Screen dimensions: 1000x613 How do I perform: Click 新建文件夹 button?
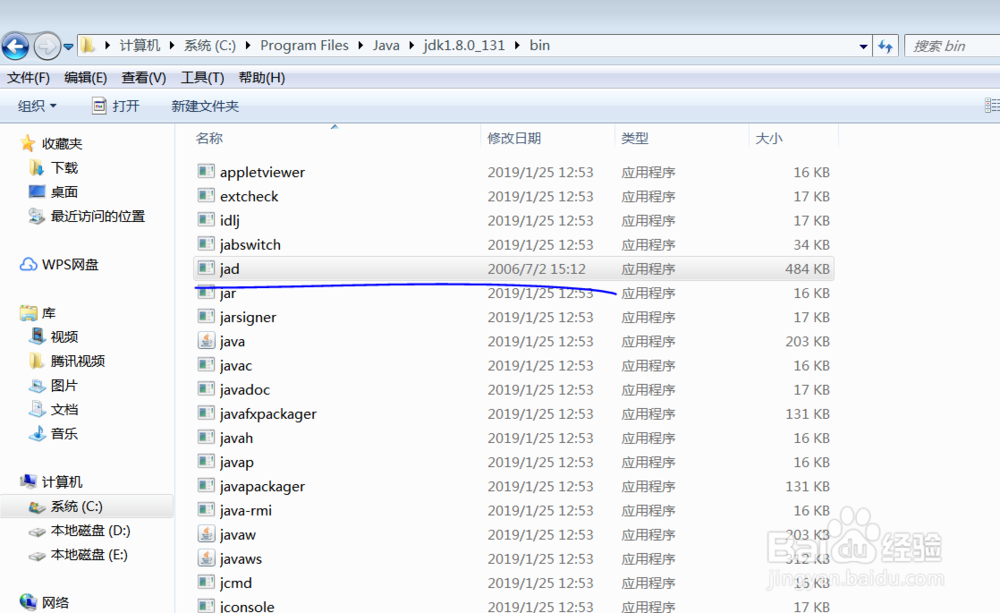[x=205, y=106]
